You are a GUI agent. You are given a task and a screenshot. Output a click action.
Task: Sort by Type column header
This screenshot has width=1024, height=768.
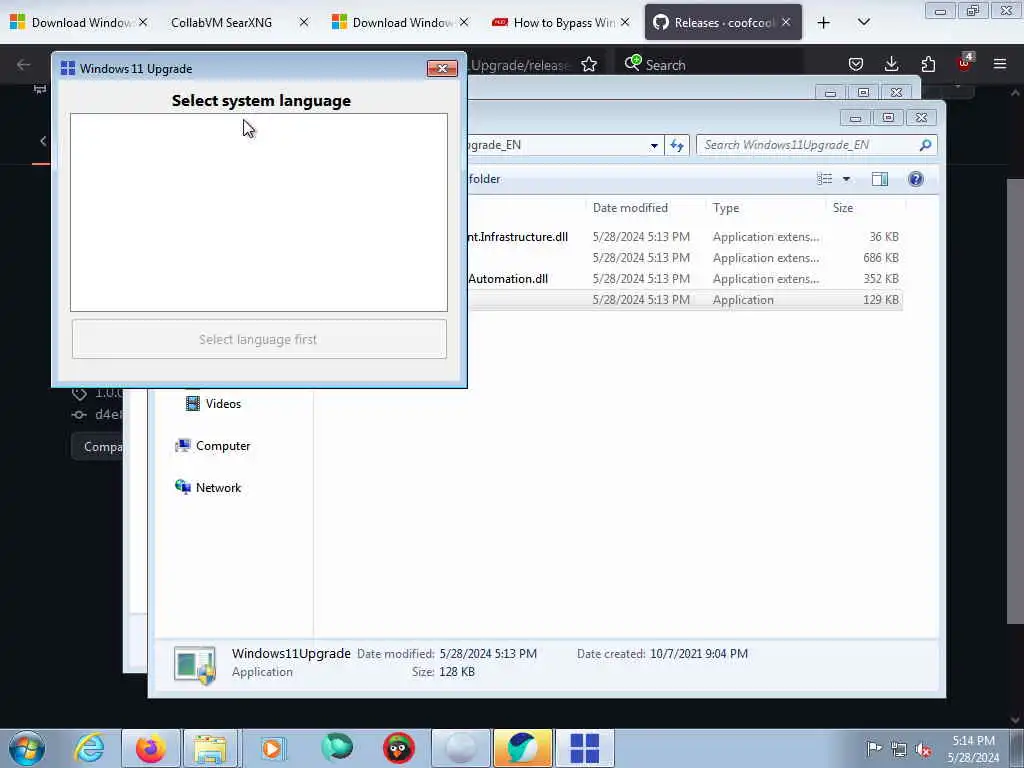coord(726,208)
